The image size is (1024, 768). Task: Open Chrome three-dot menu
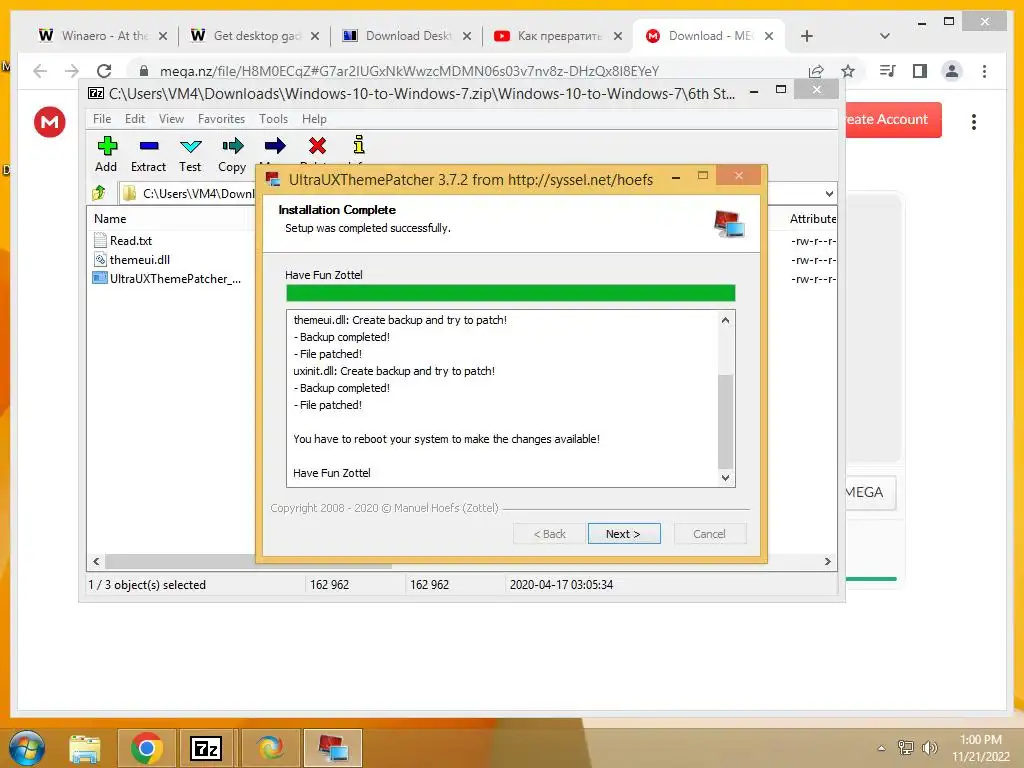point(984,71)
